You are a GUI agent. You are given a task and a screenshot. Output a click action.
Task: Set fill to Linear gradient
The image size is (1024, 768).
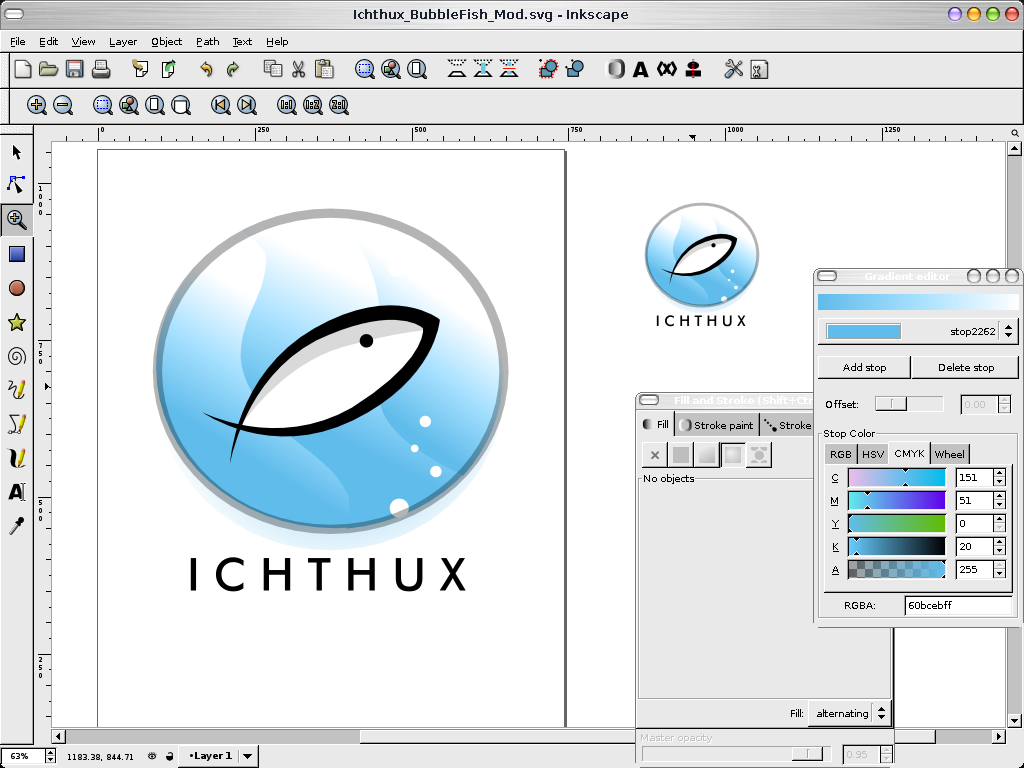(x=707, y=455)
